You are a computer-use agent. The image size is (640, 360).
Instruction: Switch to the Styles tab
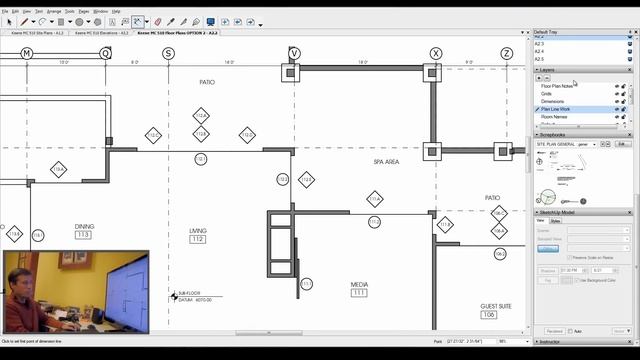pos(555,221)
